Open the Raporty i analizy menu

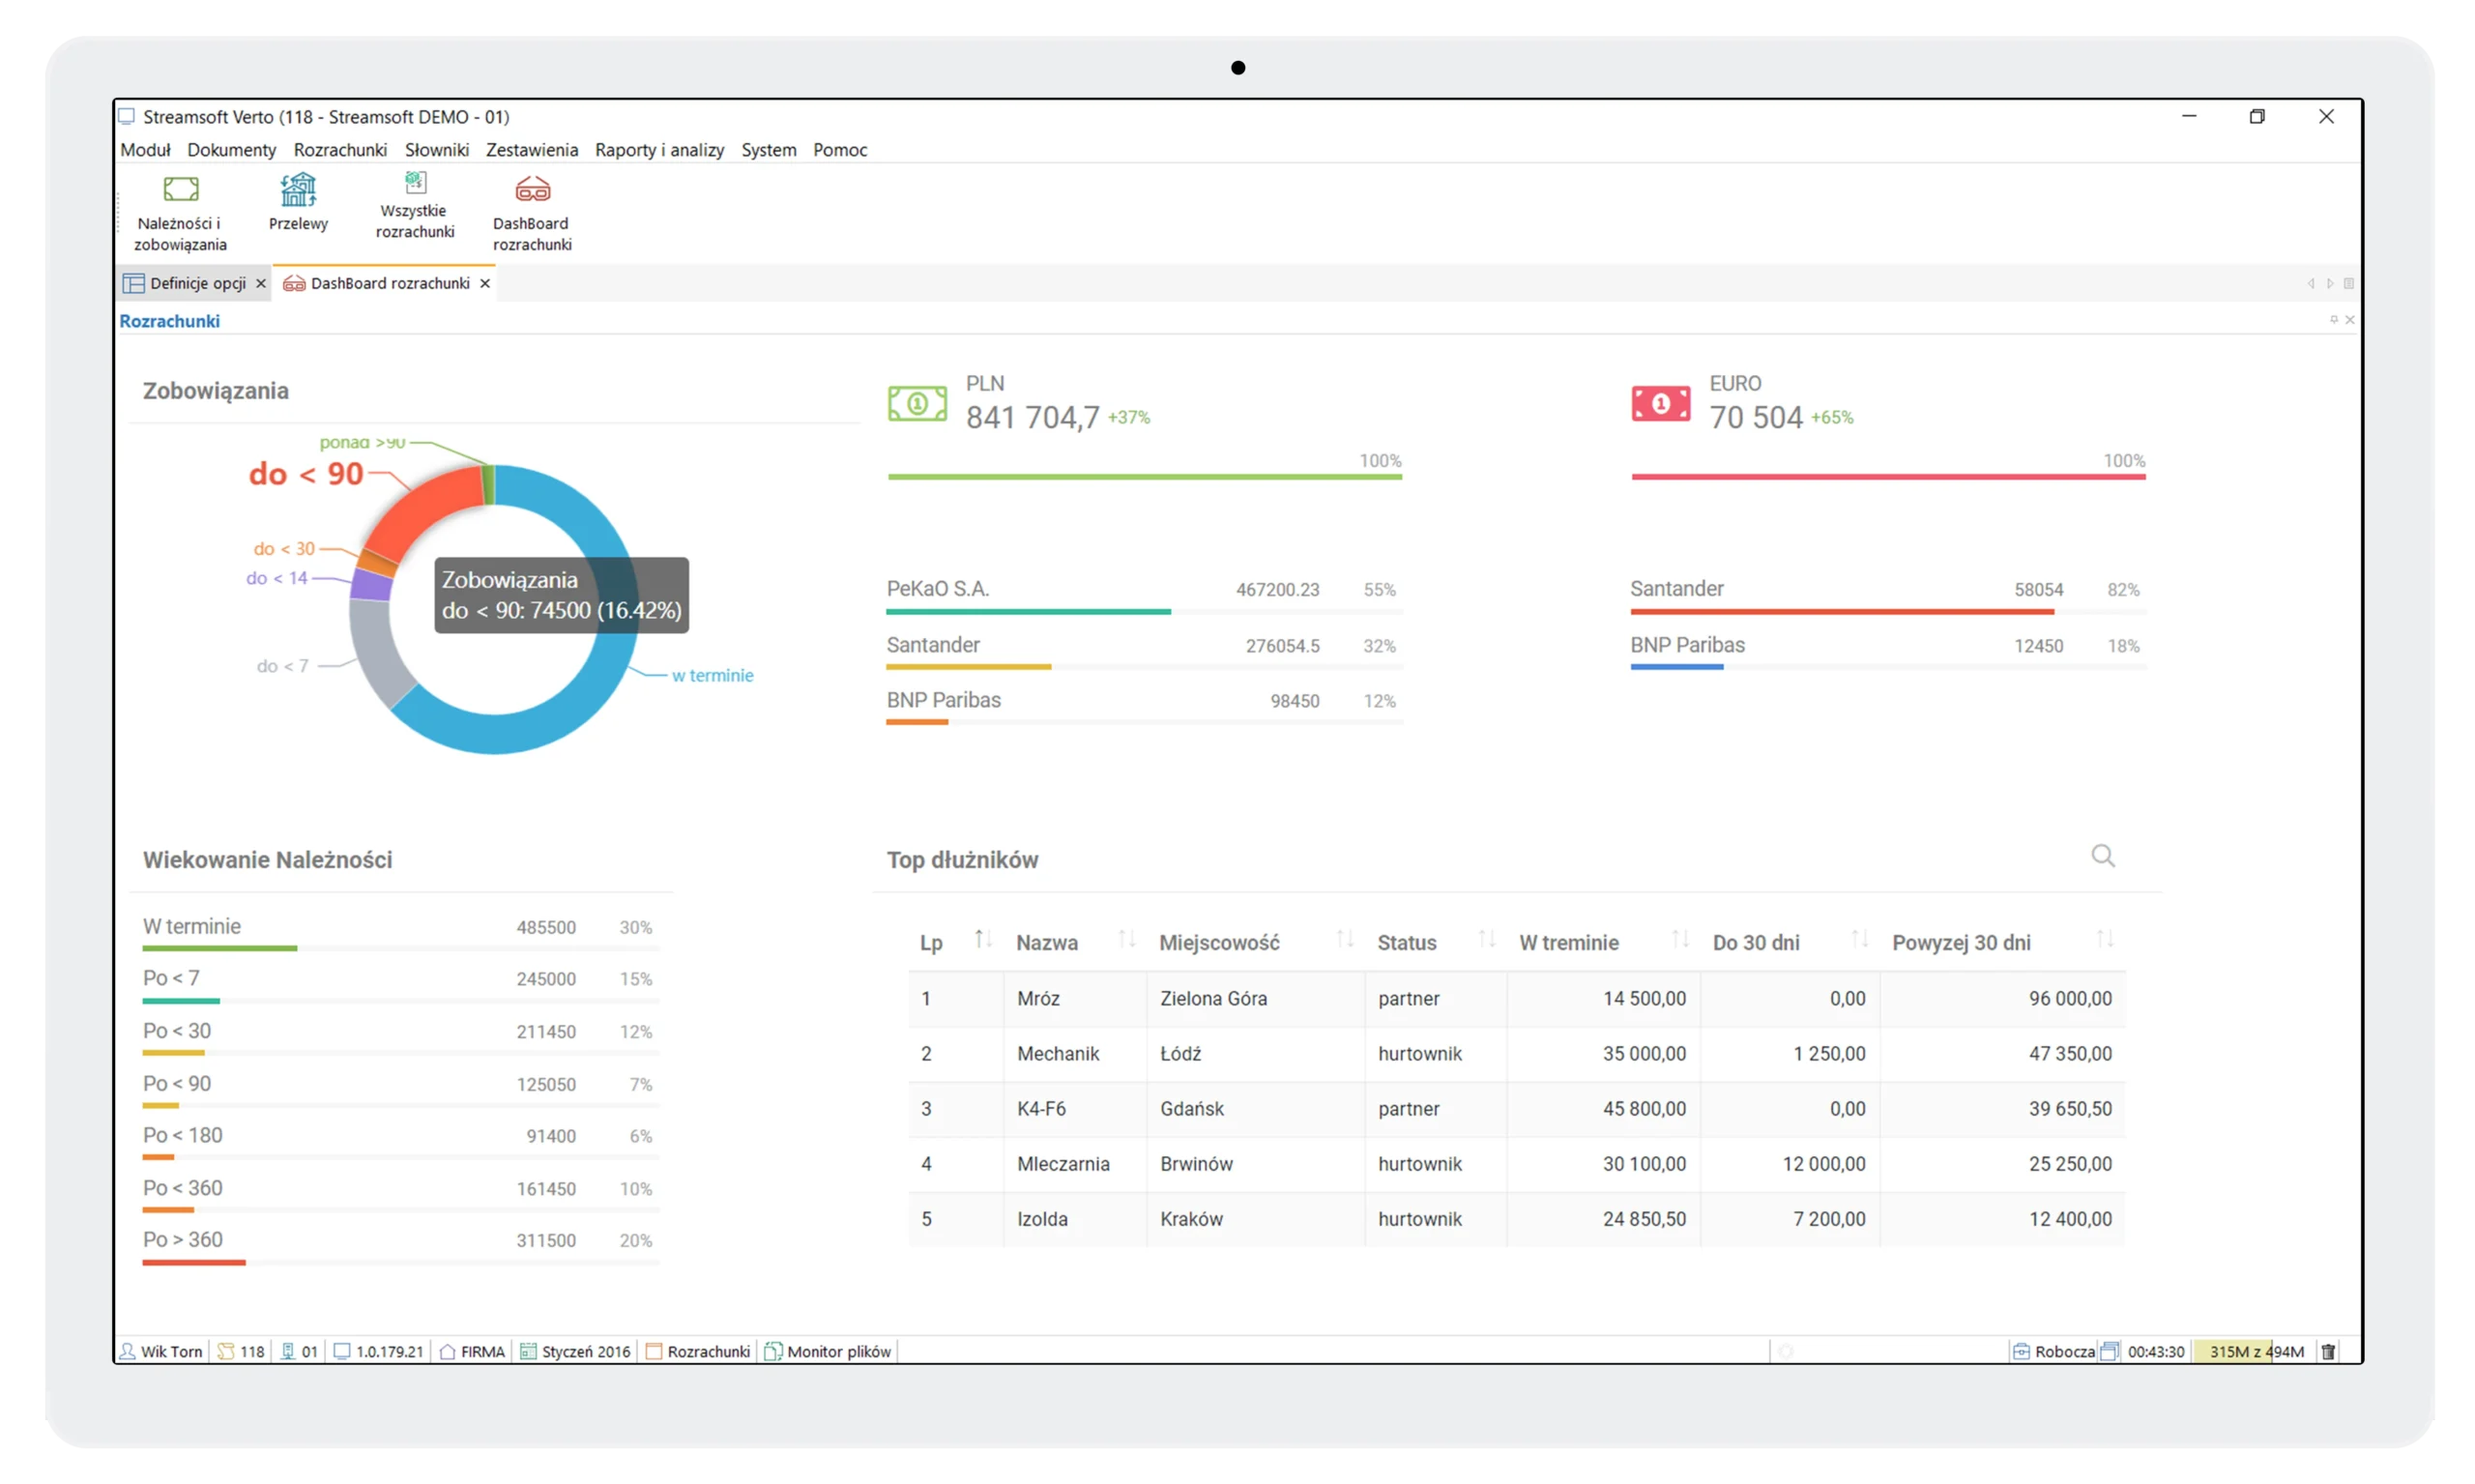coord(659,150)
